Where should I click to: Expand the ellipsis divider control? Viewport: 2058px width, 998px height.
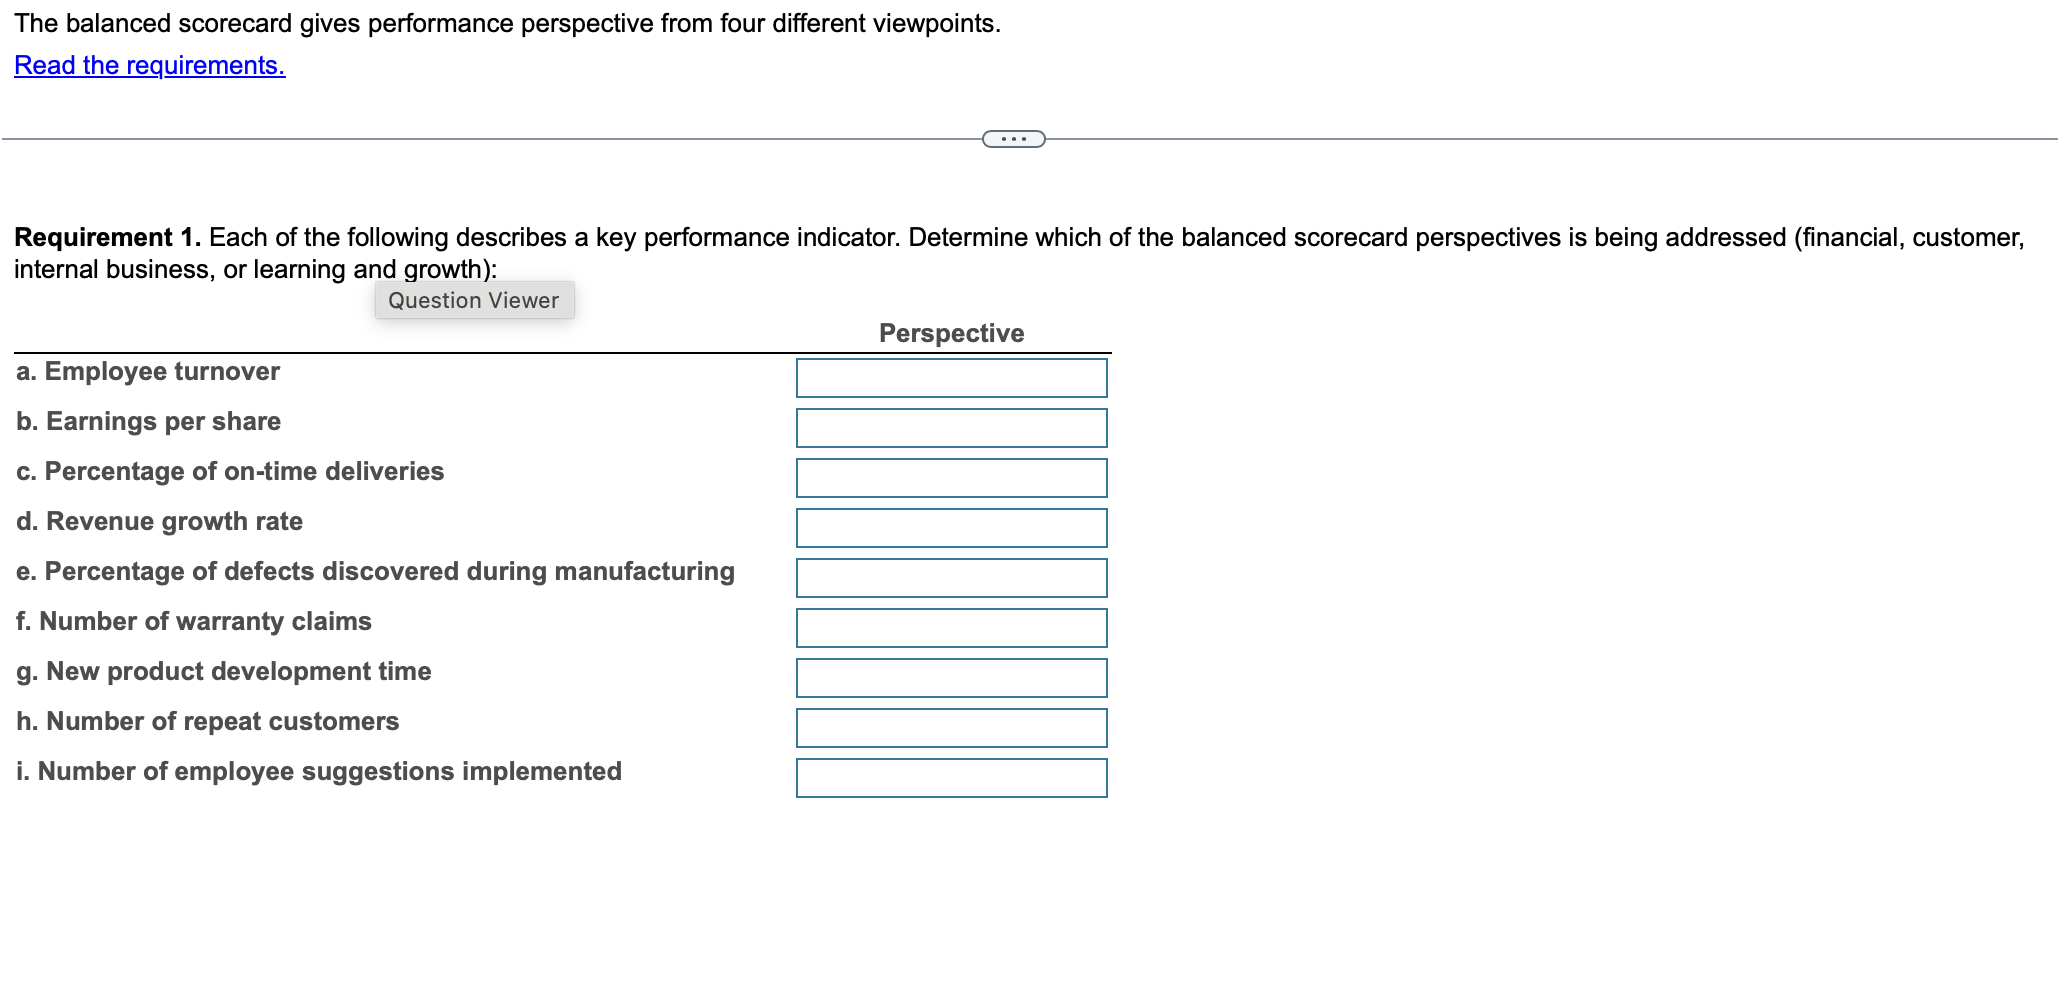1012,138
